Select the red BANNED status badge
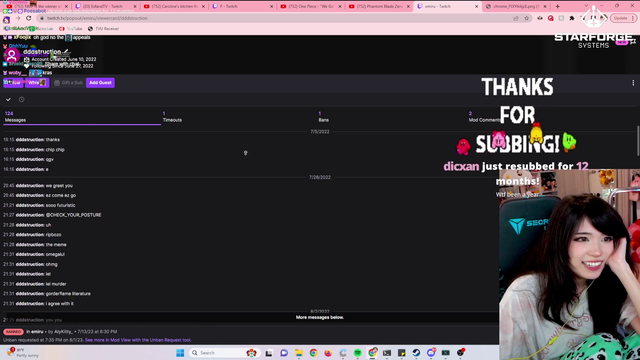Screen dimensions: 640x360 13,332
